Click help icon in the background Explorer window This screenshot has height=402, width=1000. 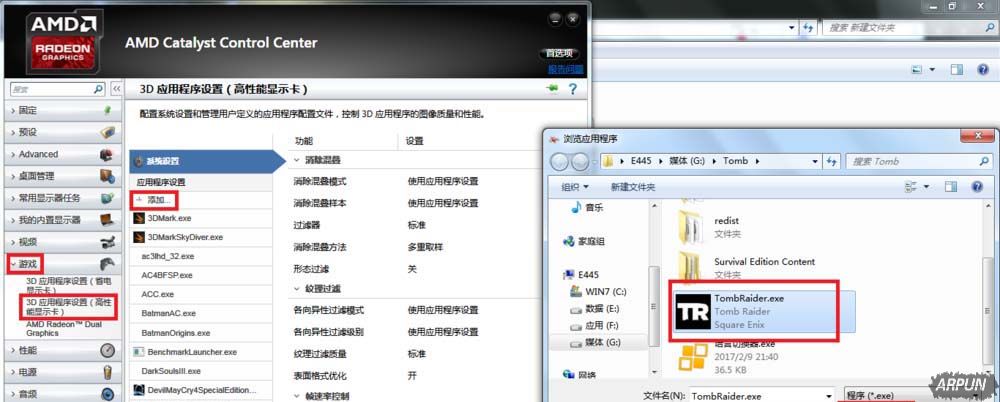point(983,70)
